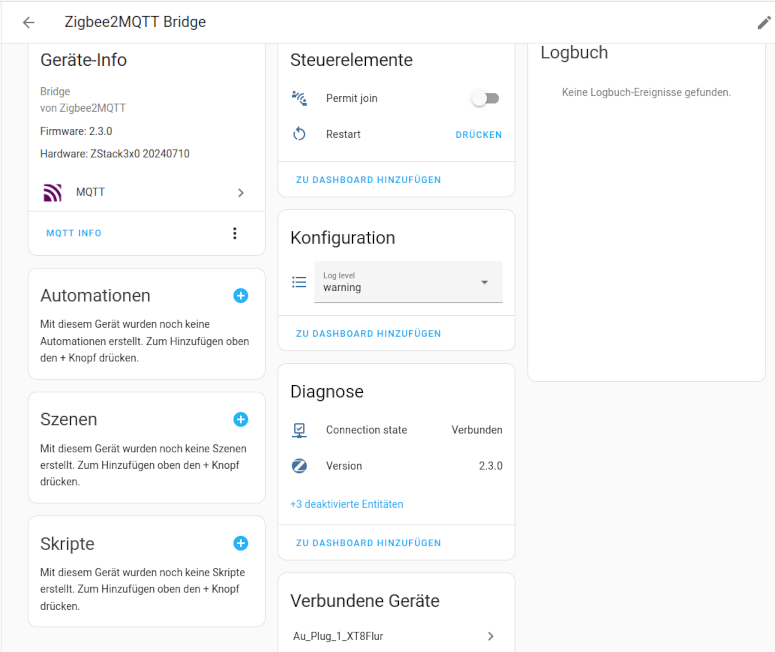The height and width of the screenshot is (652, 775).
Task: Open the three-dot menu beside MQTT INFO
Action: coord(235,233)
